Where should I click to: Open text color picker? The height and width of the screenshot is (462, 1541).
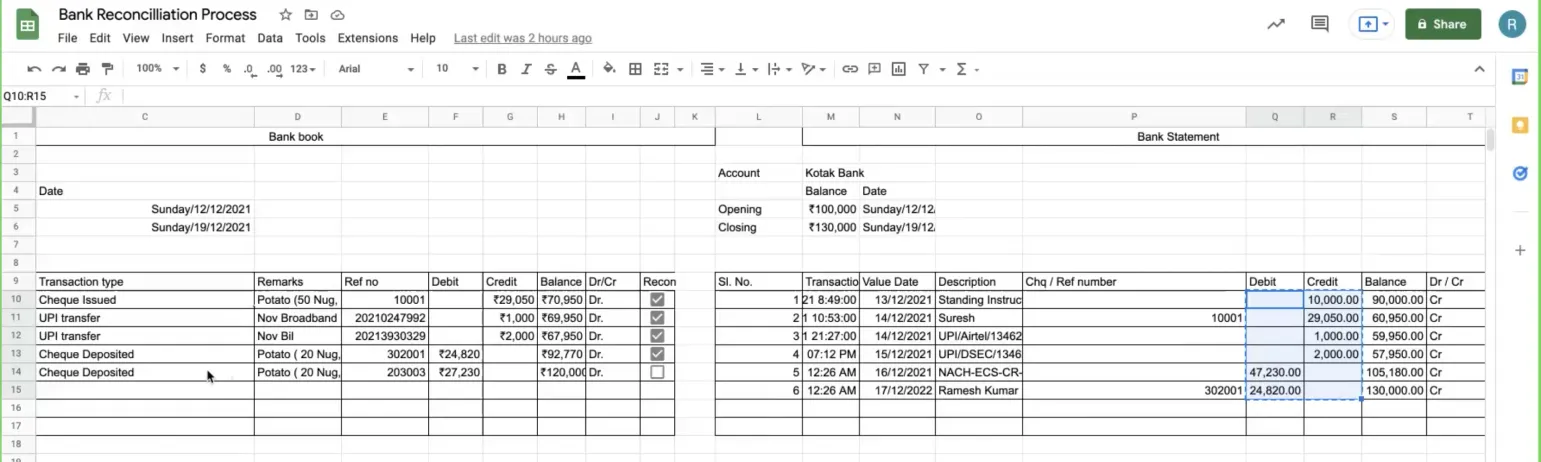point(576,69)
